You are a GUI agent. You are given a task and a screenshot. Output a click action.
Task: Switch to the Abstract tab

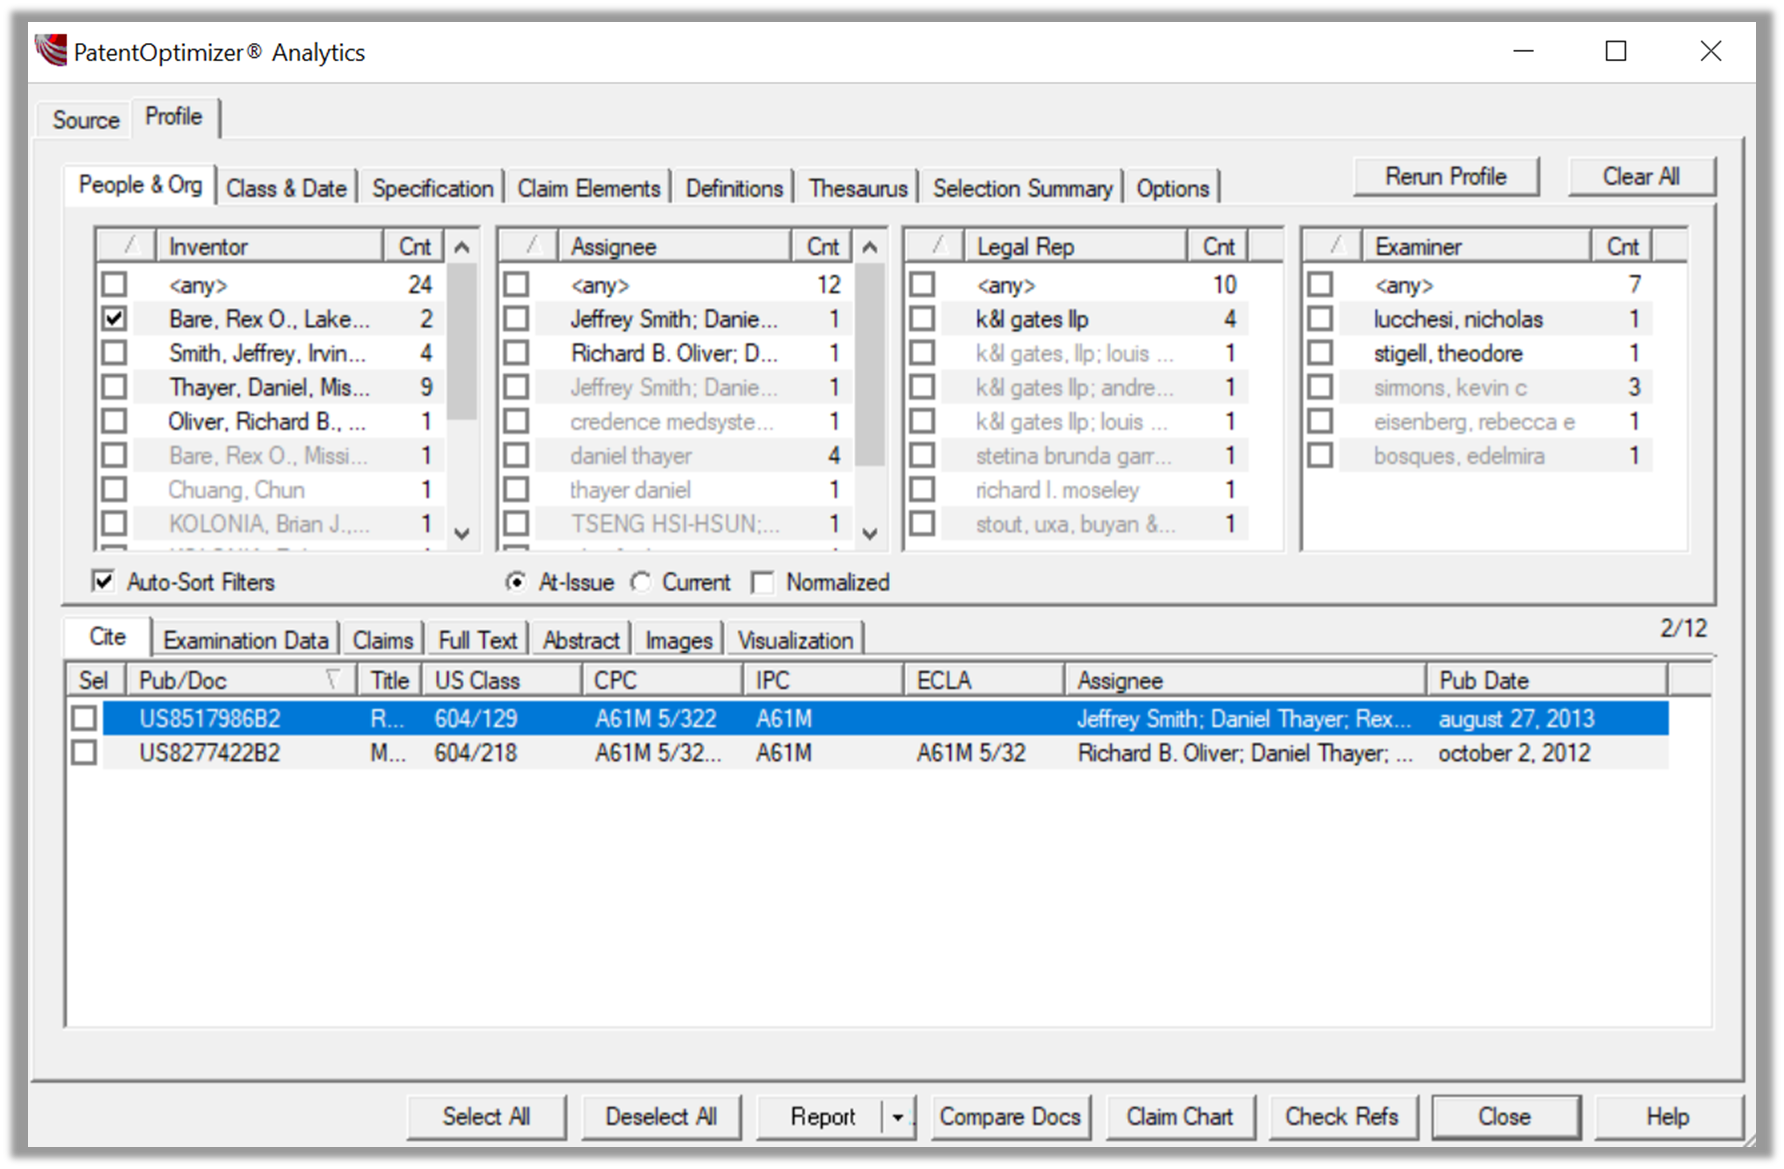pos(581,640)
